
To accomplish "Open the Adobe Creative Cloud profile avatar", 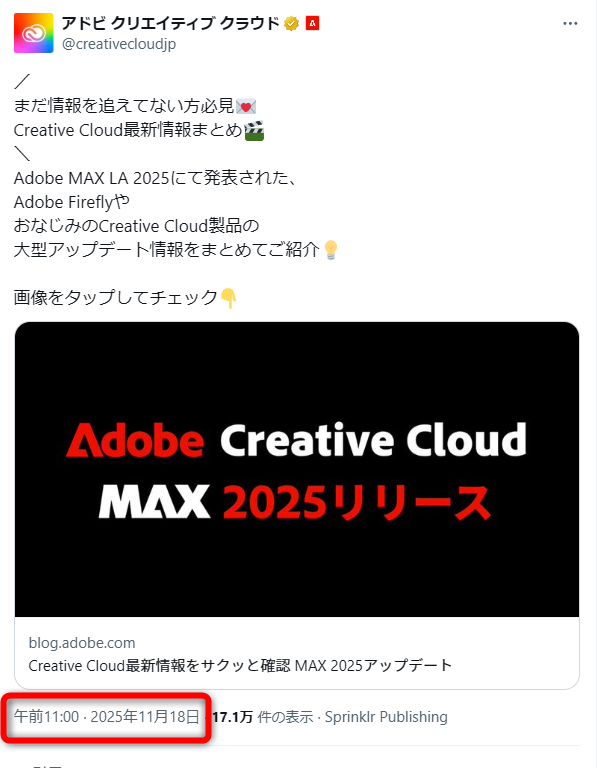I will click(x=33, y=33).
